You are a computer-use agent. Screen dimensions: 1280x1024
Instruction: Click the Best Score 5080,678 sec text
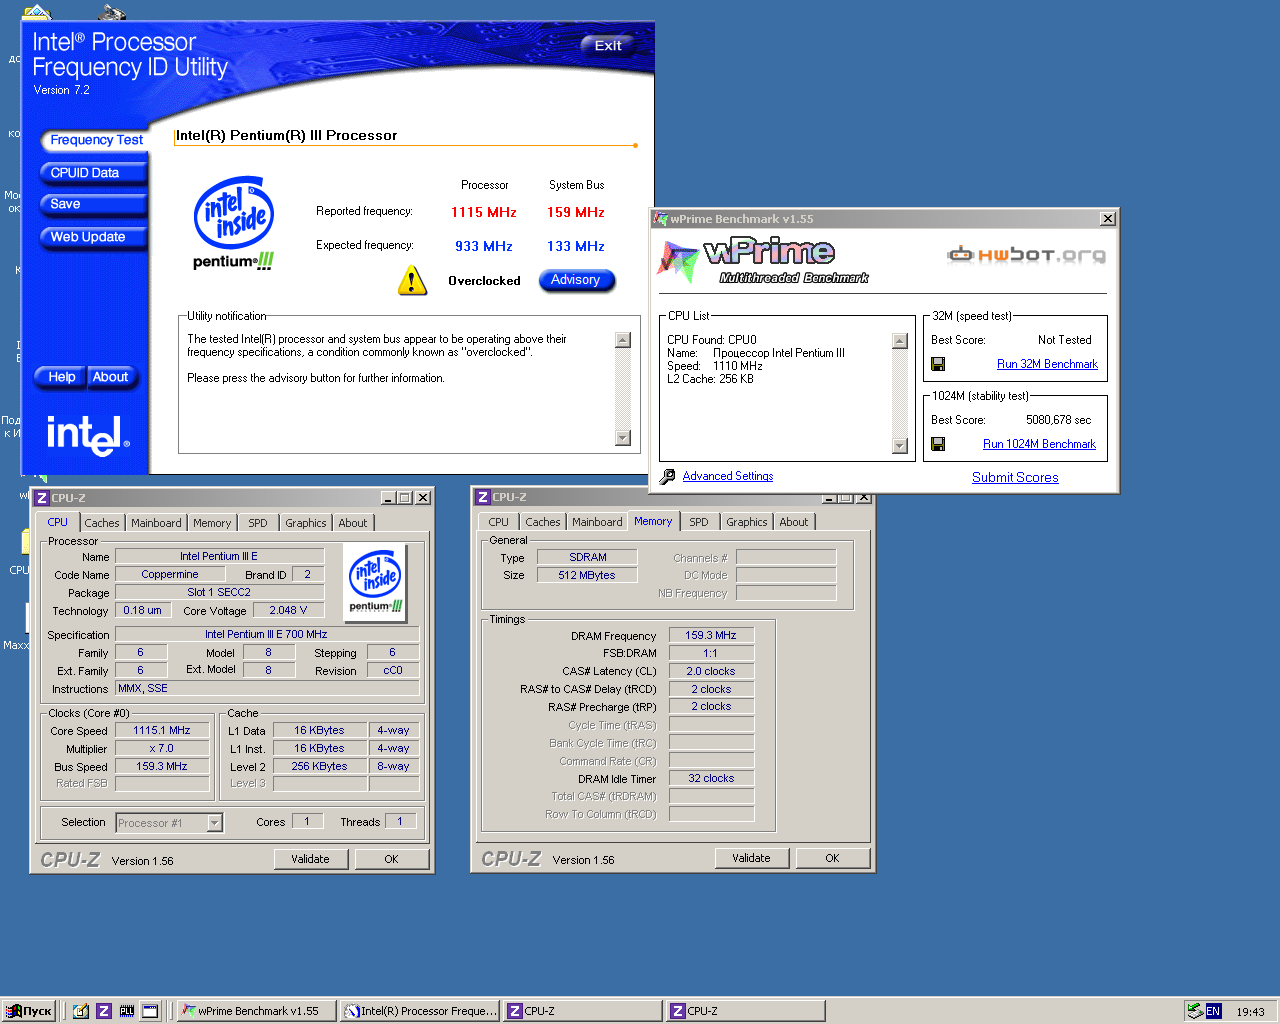[1058, 420]
